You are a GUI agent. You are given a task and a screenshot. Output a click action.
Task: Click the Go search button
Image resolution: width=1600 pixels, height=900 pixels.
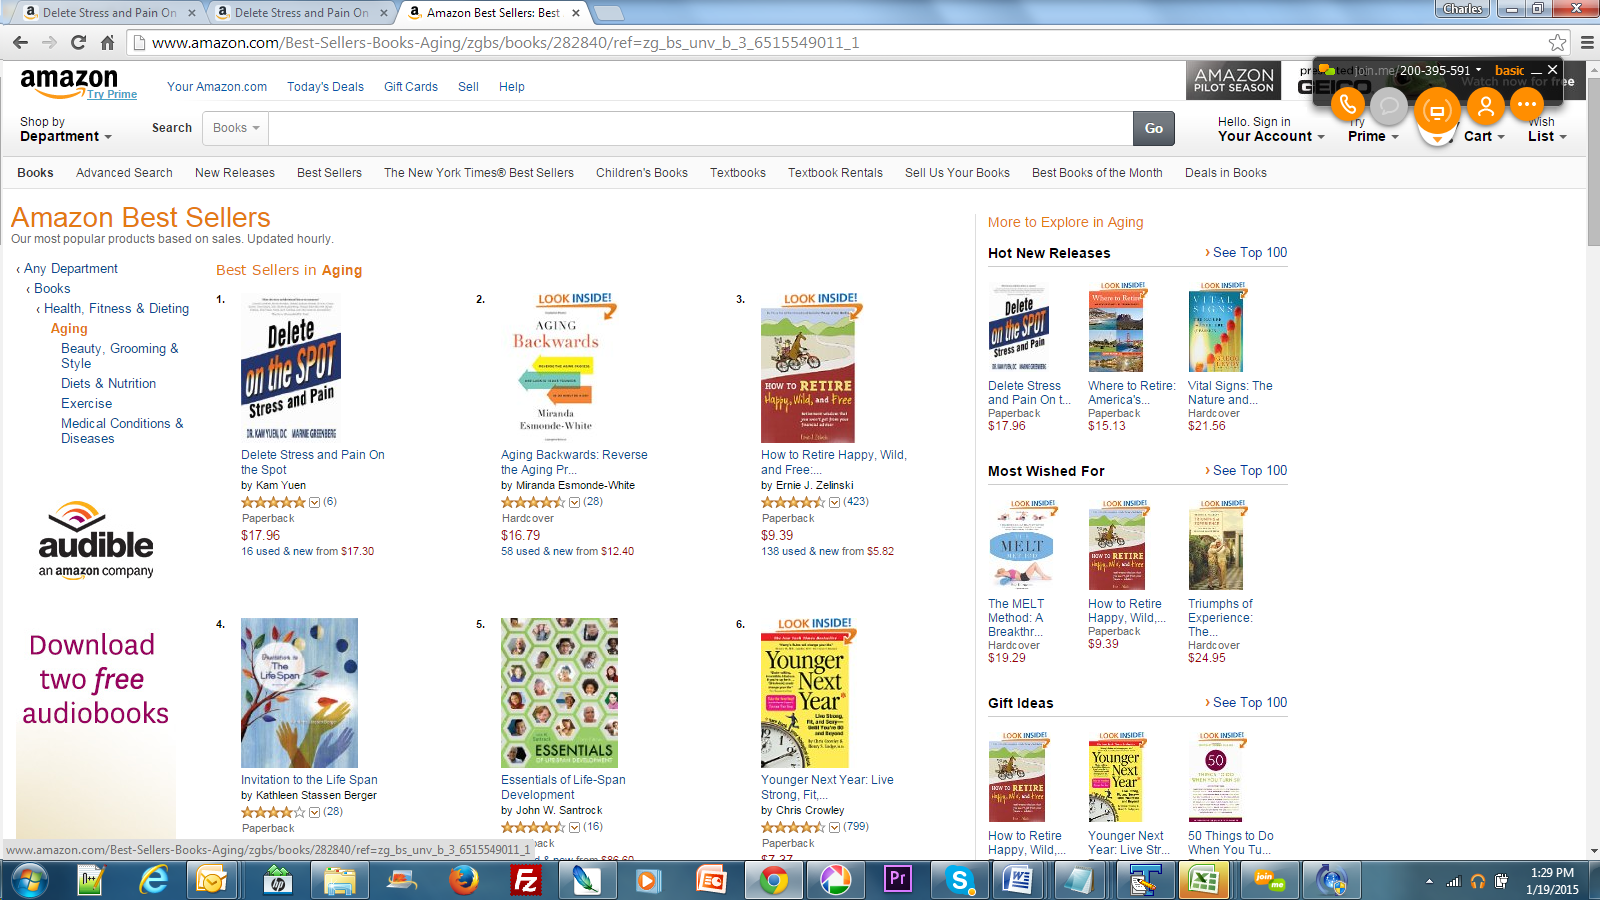[x=1154, y=128]
